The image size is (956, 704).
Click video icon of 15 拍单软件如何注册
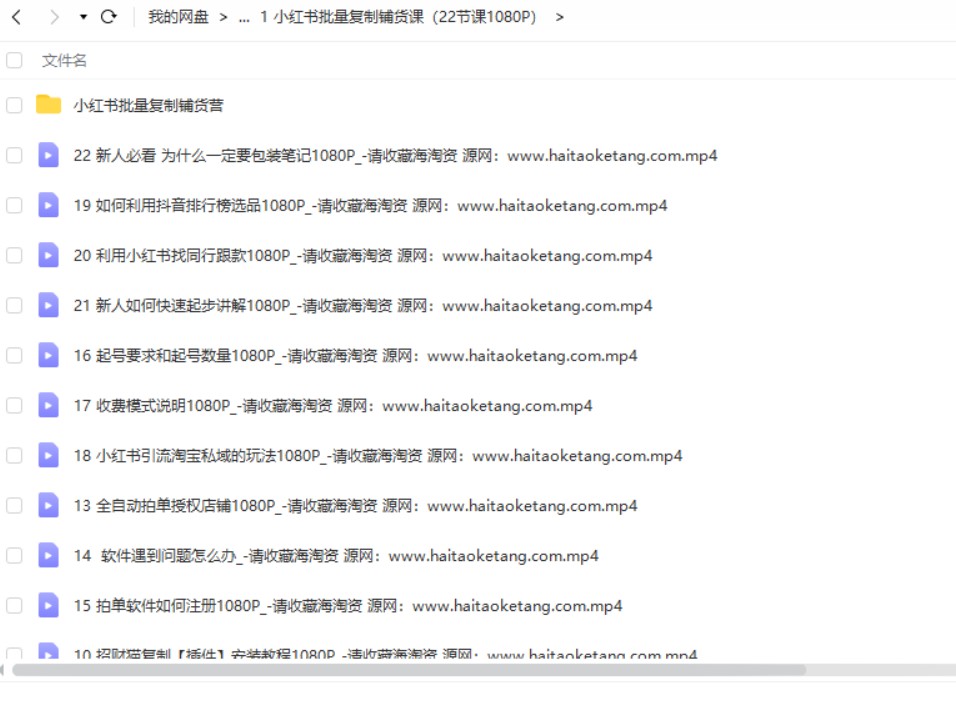(x=48, y=605)
